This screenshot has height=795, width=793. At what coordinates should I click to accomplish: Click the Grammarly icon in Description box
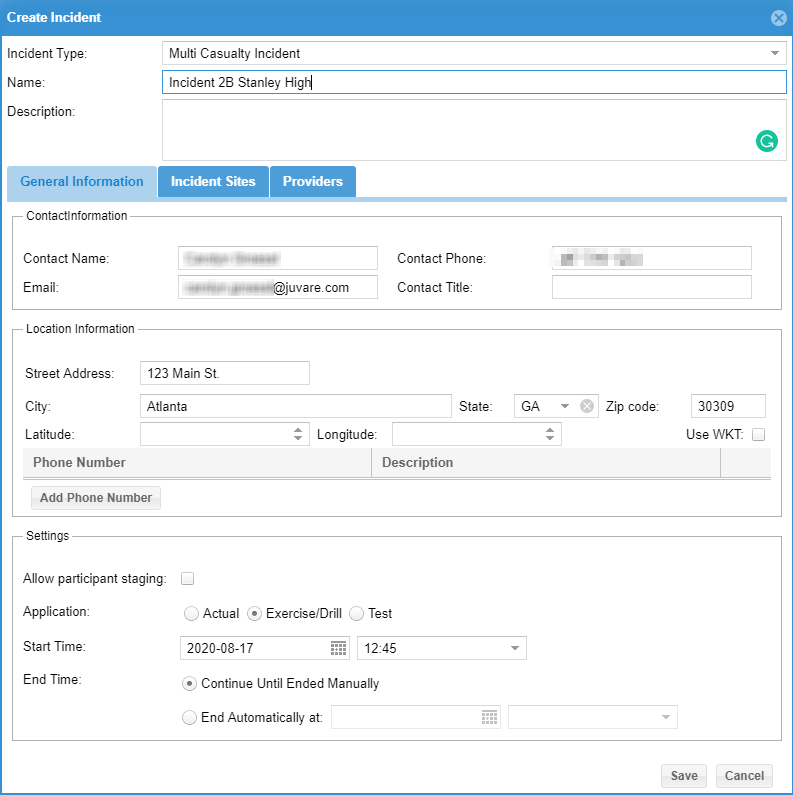pyautogui.click(x=767, y=141)
